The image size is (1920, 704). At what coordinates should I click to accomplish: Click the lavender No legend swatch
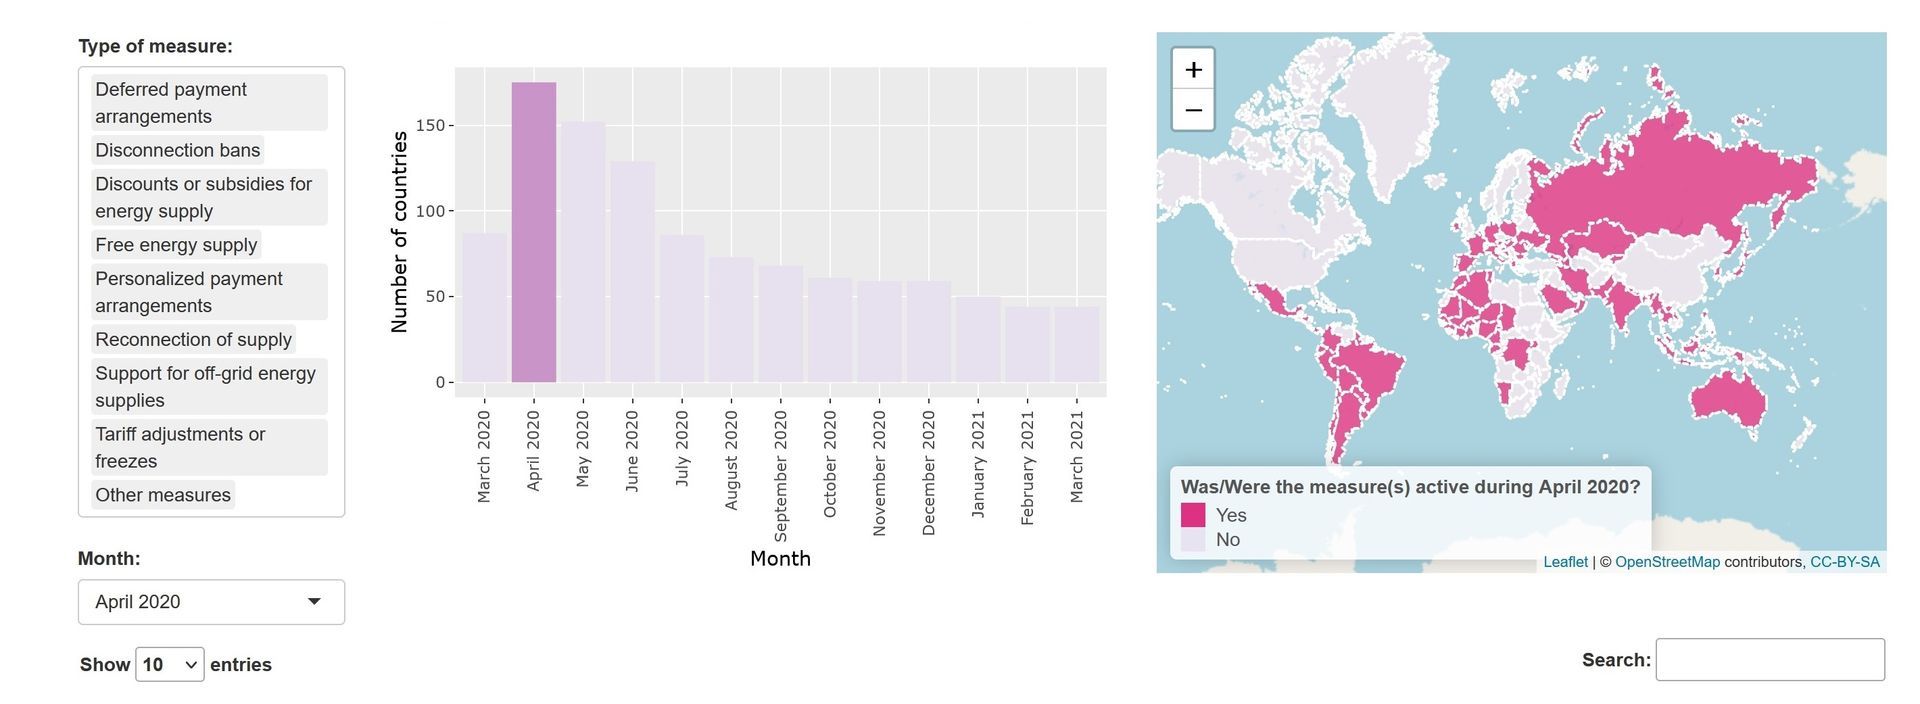(x=1193, y=540)
